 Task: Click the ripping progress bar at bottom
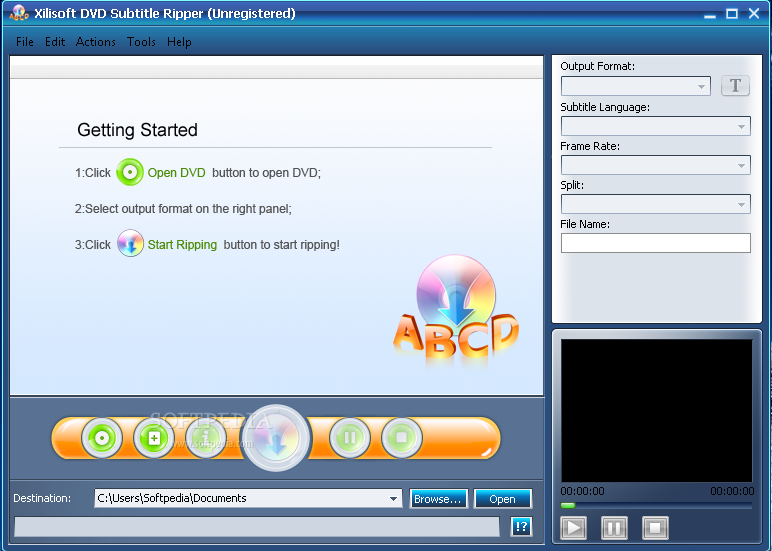tap(257, 526)
